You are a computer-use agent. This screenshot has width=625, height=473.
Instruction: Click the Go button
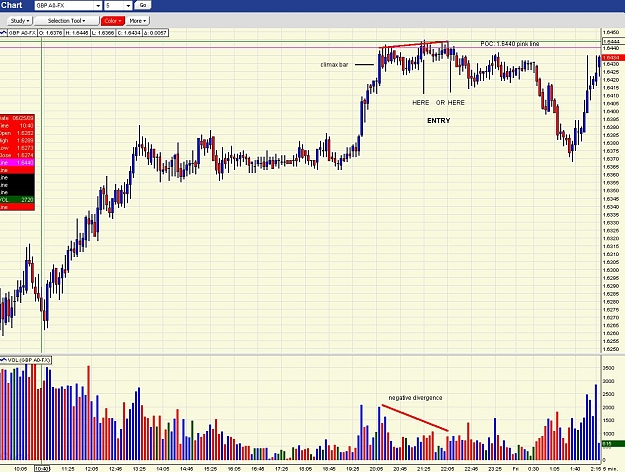tap(143, 5)
